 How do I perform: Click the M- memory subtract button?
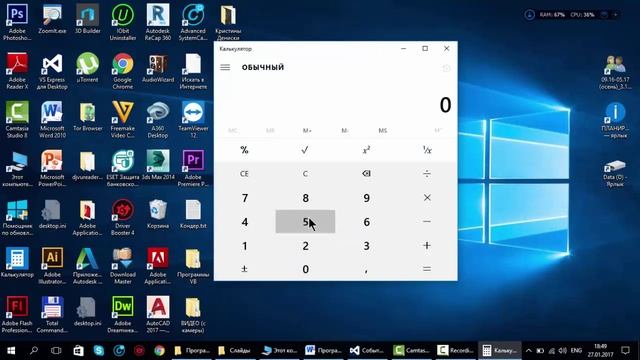(x=344, y=131)
